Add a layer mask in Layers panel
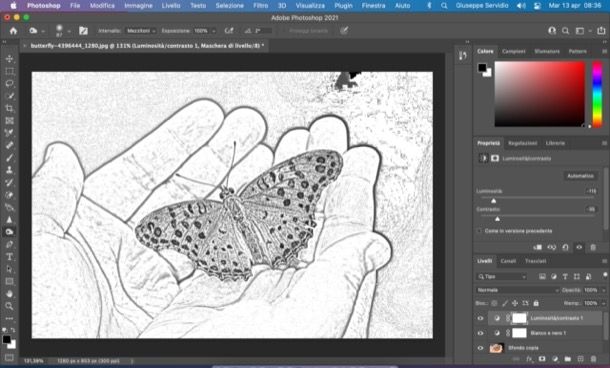Screen dimensions: 610x368 [542, 359]
